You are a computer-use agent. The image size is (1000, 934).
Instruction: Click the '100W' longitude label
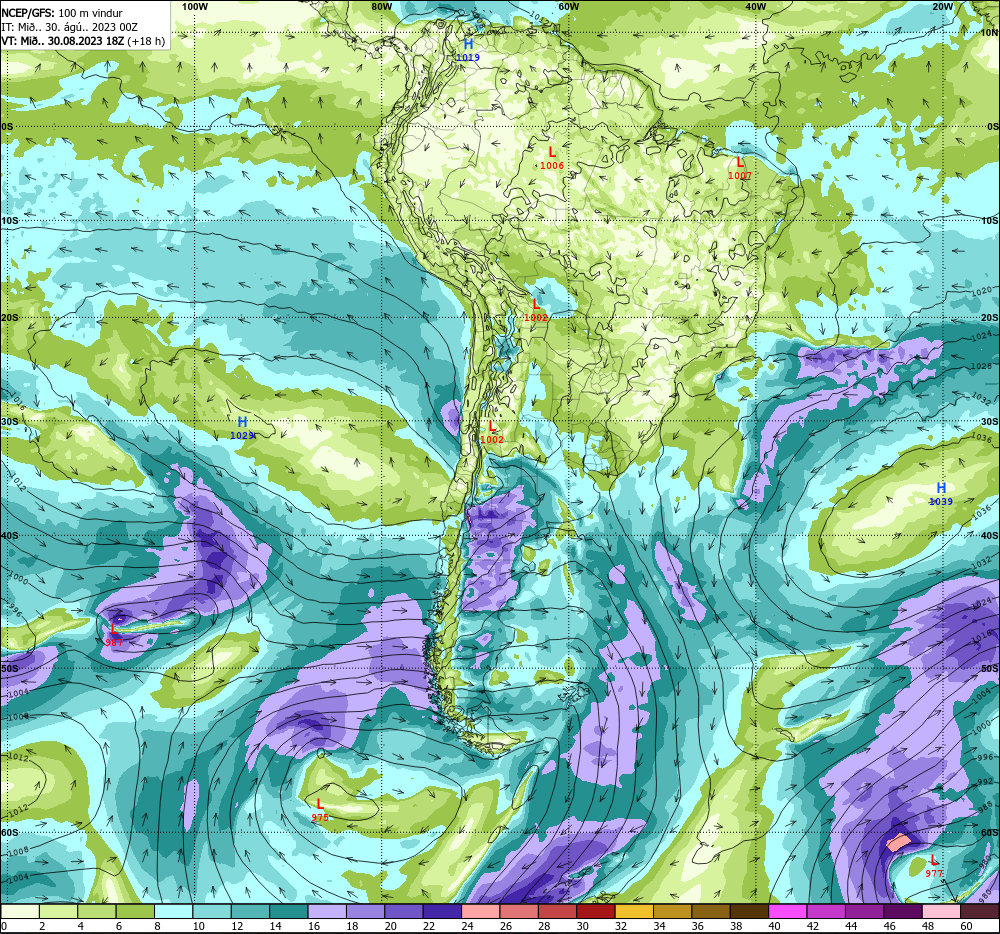(195, 6)
